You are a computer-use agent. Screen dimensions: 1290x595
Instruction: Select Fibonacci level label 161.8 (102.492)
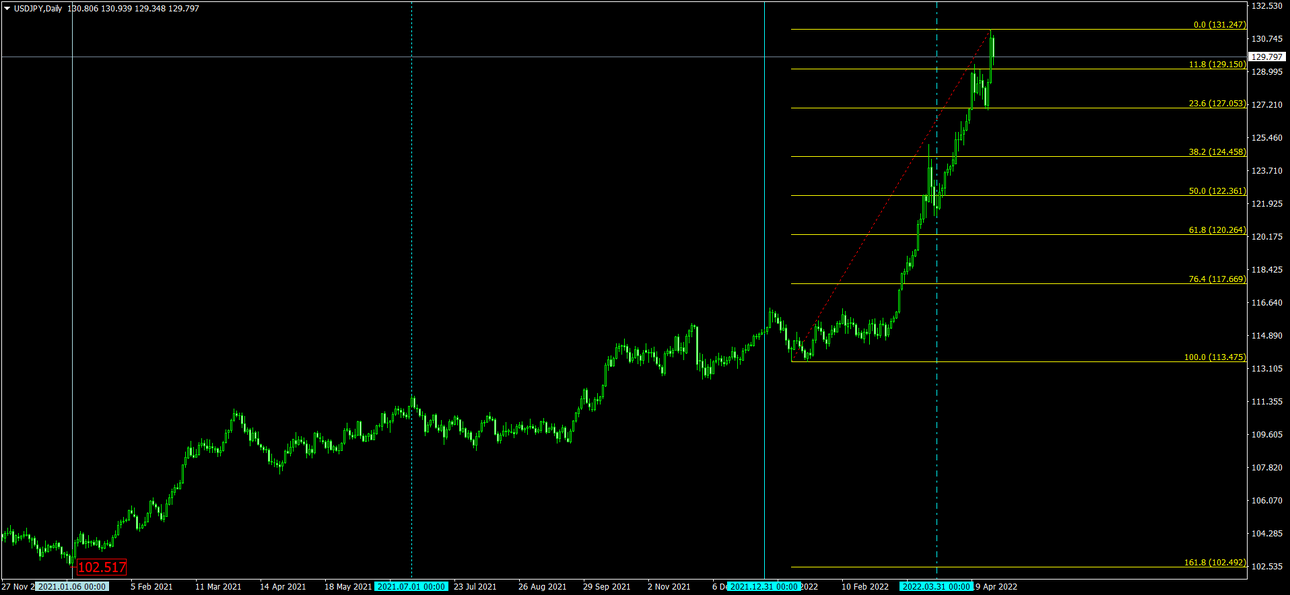1215,562
